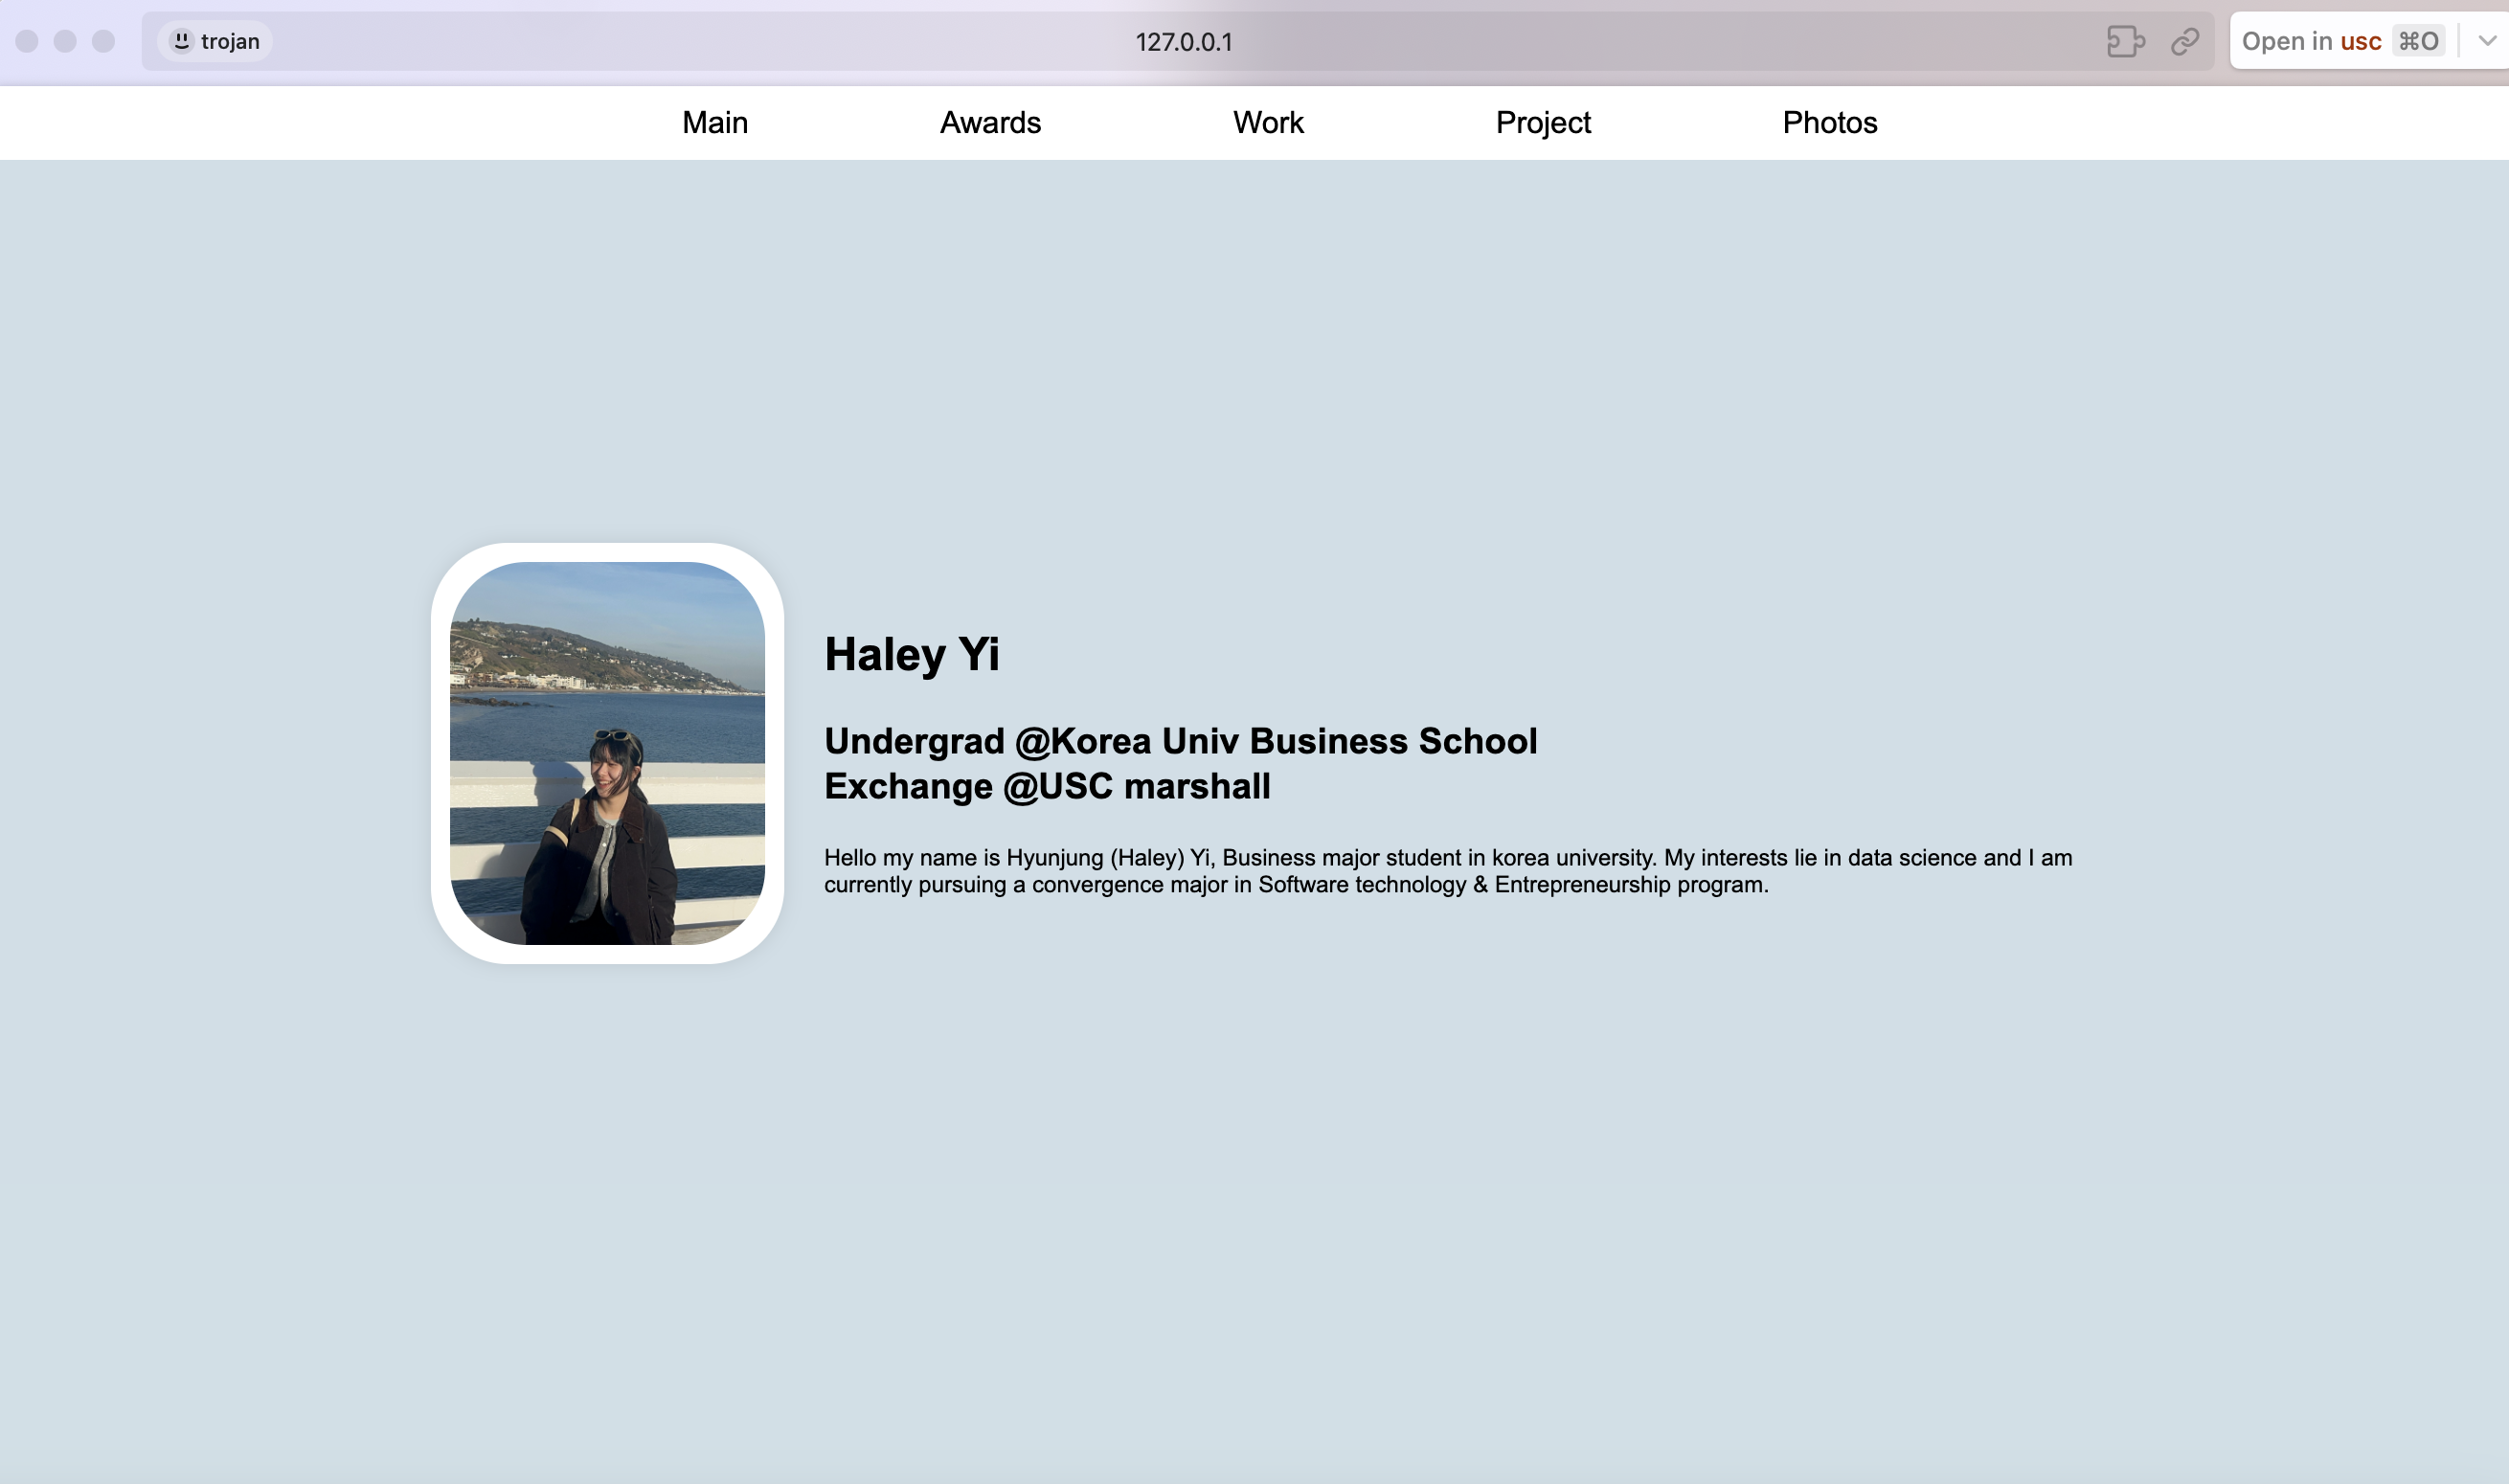Image resolution: width=2509 pixels, height=1484 pixels.
Task: Go to the Awards page
Action: 990,122
